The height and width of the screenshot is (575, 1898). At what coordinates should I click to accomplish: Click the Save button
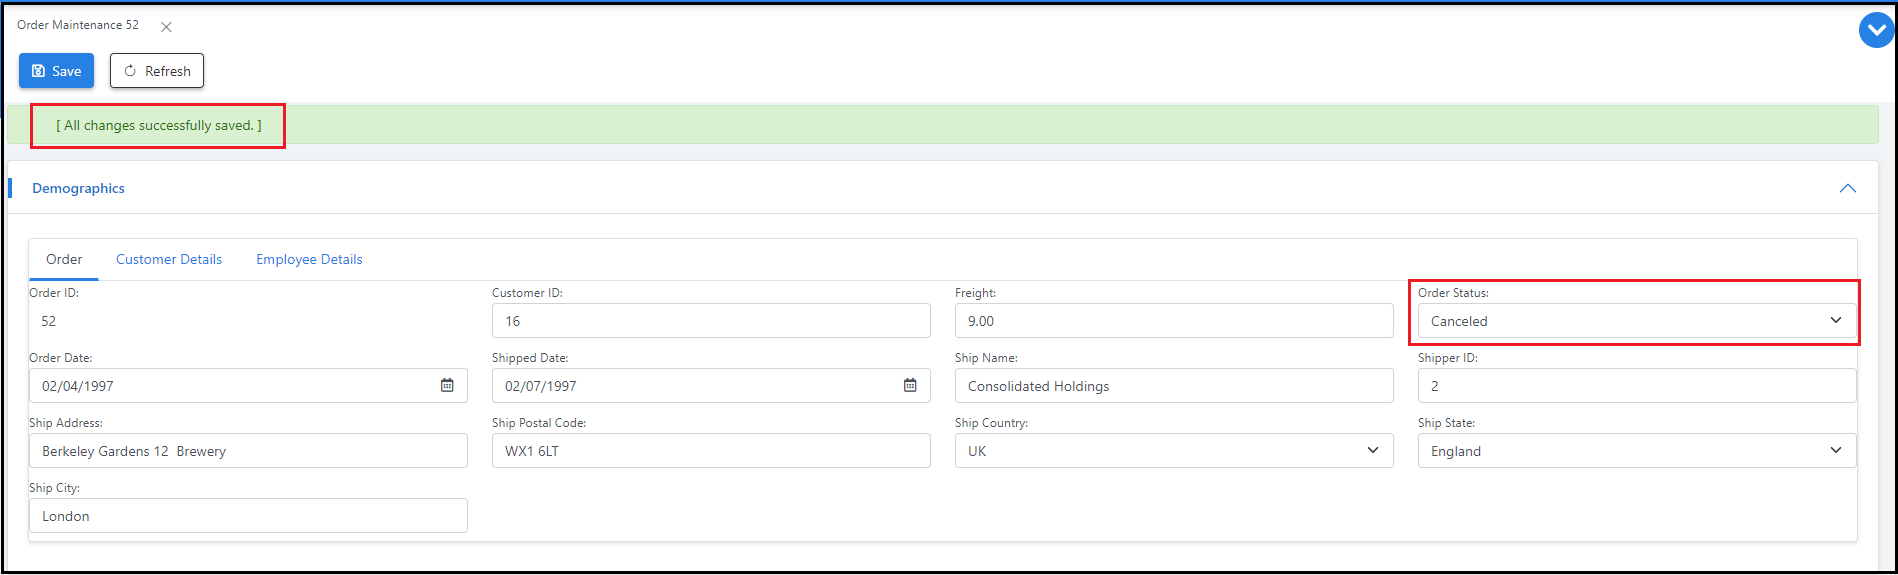(56, 71)
